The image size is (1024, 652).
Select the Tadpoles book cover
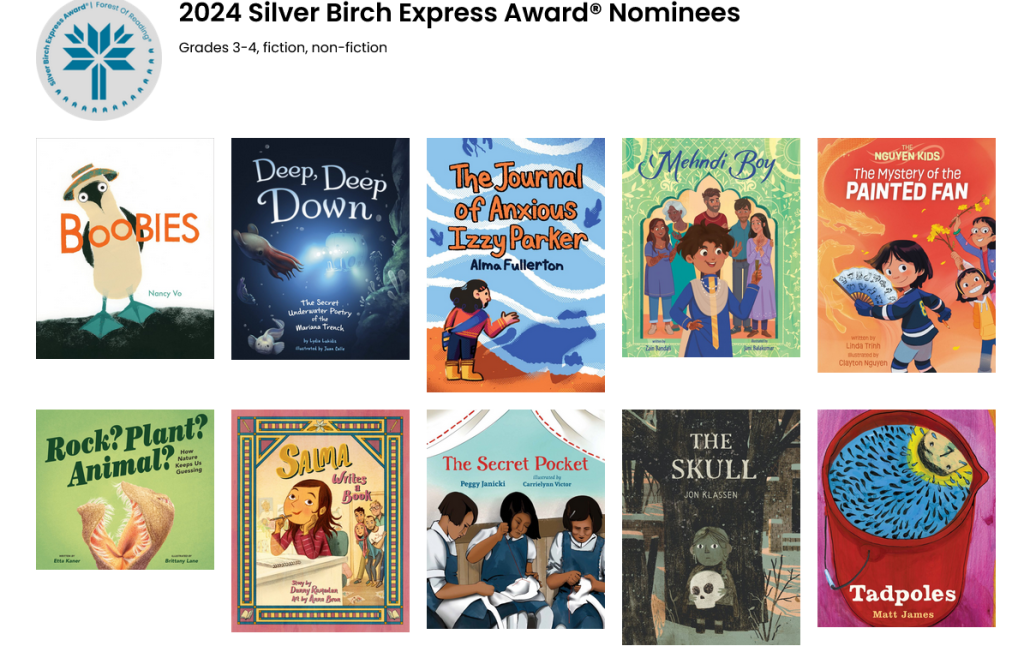tap(906, 518)
